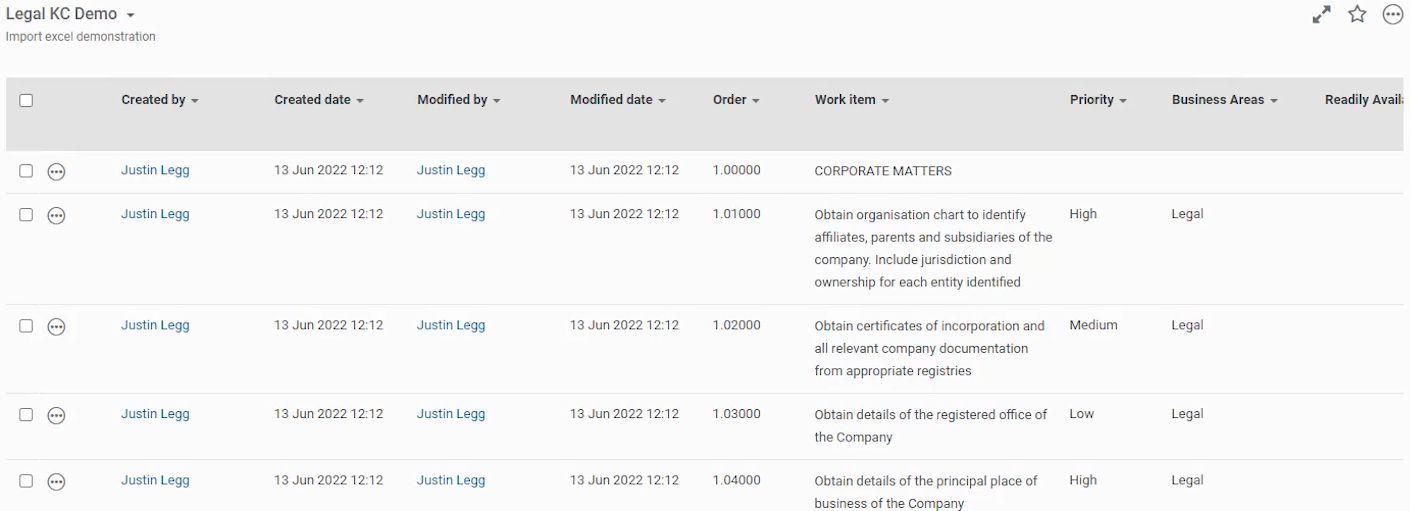Open the Created date column menu
Viewport: 1410px width, 511px height.
click(x=359, y=101)
